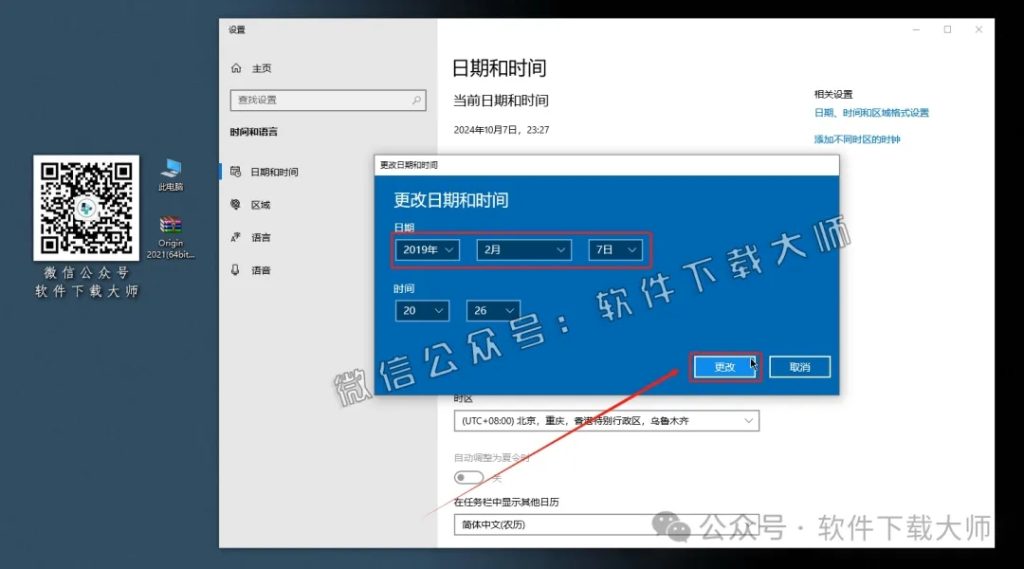Screen dimensions: 1024x569
Task: Close the Settings window
Action: point(978,29)
